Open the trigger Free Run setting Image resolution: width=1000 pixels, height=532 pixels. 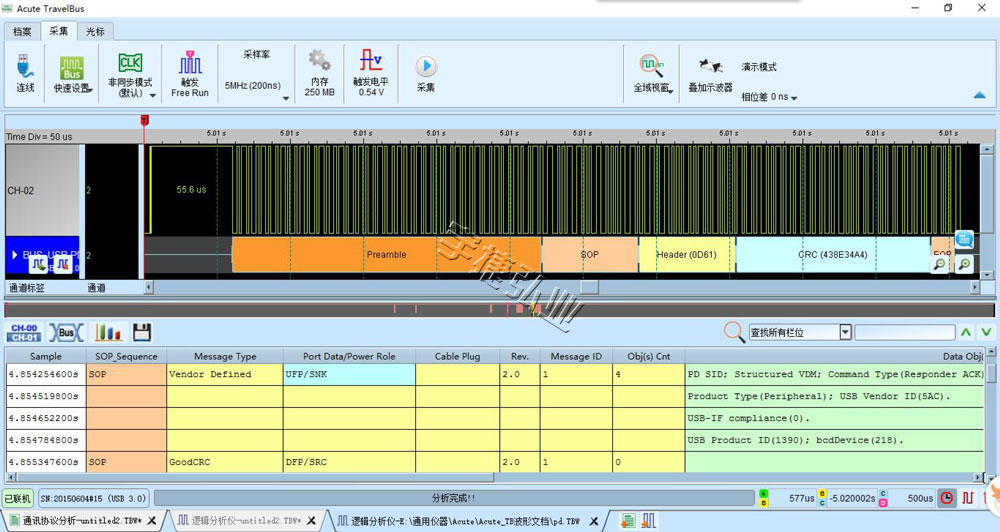[189, 74]
